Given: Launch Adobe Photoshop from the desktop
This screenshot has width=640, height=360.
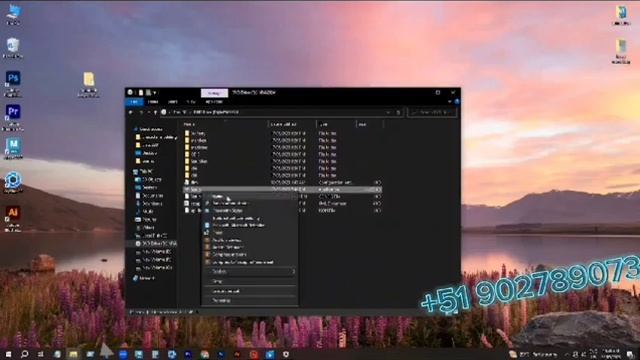Looking at the screenshot, I should 13,83.
